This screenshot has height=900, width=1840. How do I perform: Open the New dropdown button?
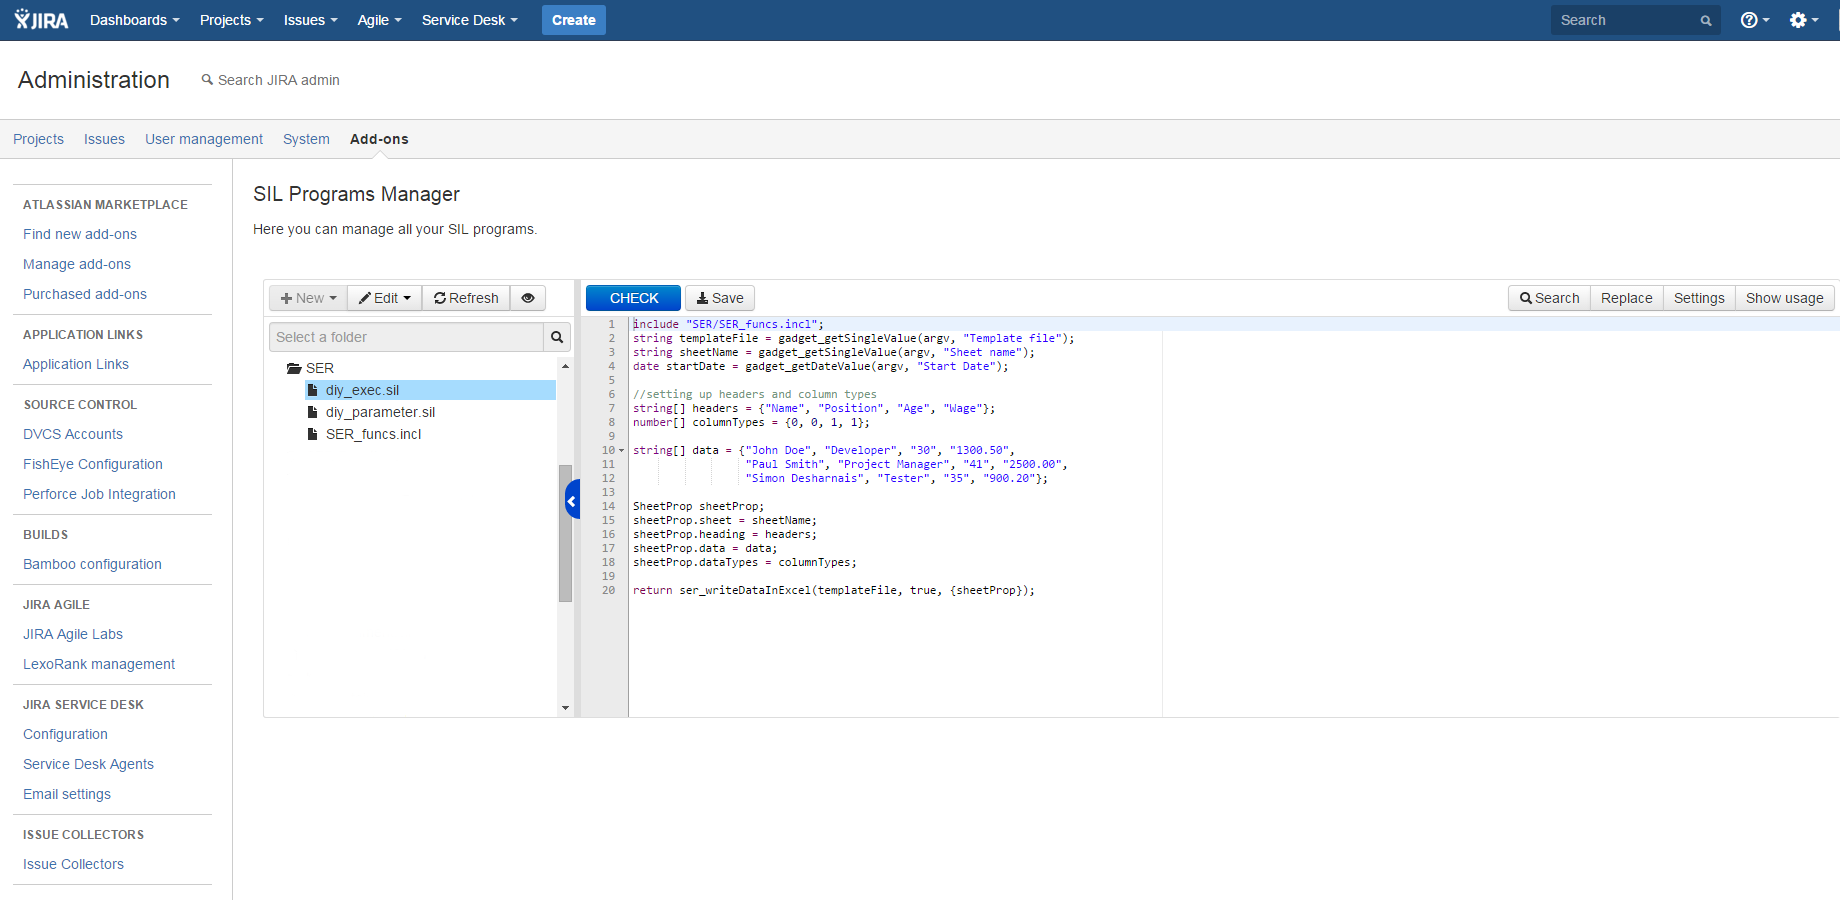(308, 298)
